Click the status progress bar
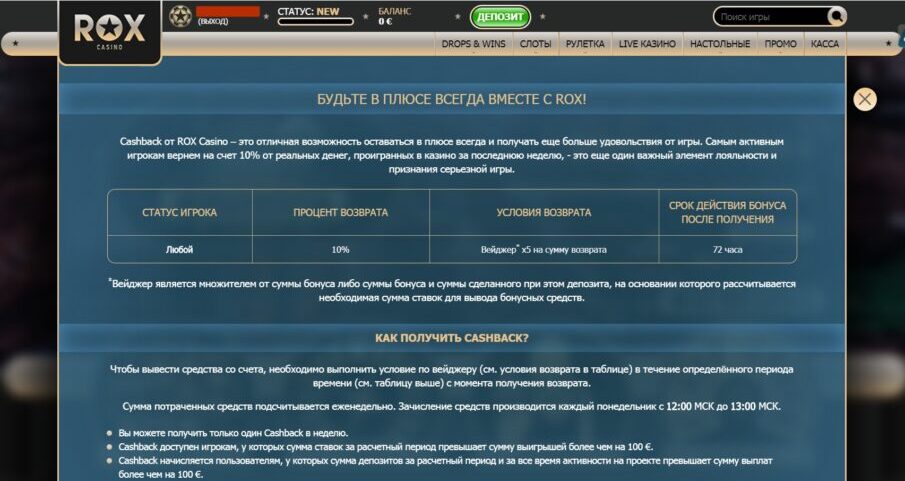The width and height of the screenshot is (905, 481). (x=316, y=22)
